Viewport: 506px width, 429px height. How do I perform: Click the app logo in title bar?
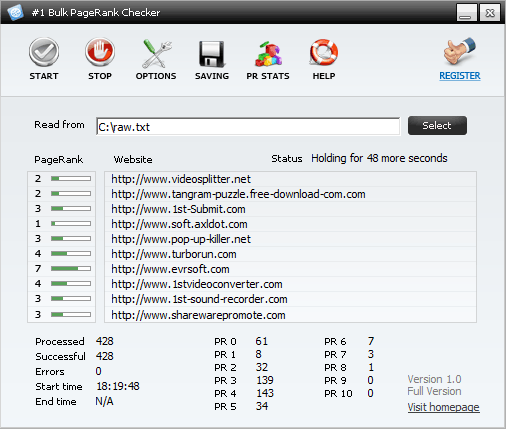(15, 12)
